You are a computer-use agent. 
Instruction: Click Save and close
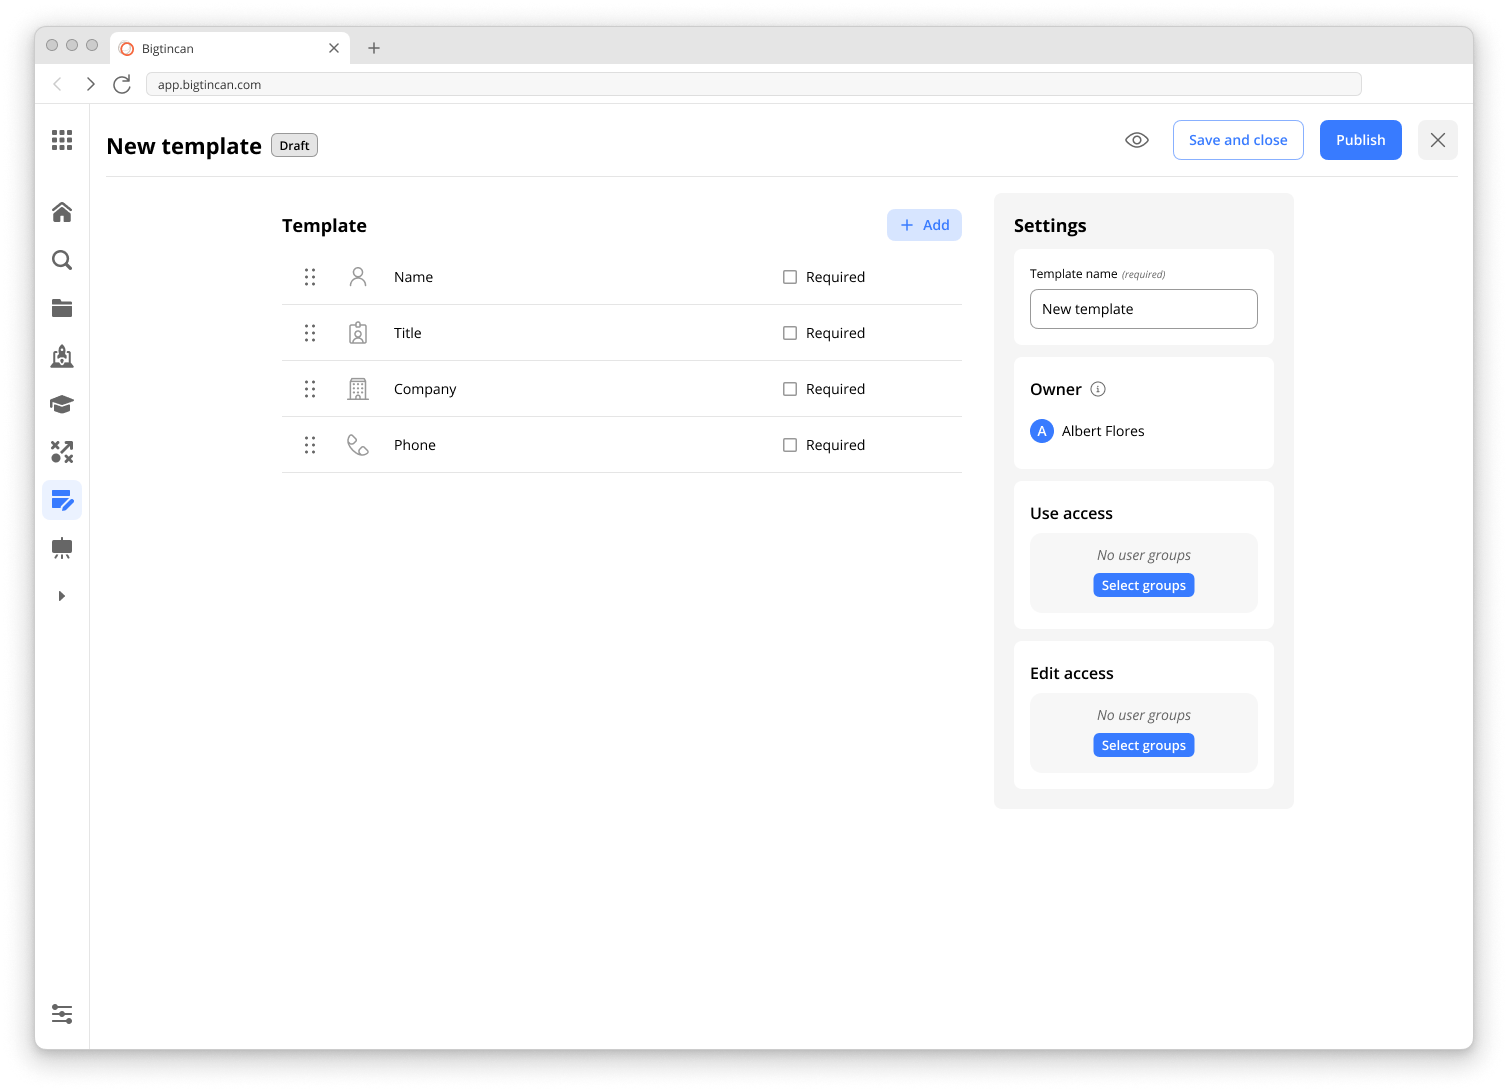pyautogui.click(x=1237, y=140)
